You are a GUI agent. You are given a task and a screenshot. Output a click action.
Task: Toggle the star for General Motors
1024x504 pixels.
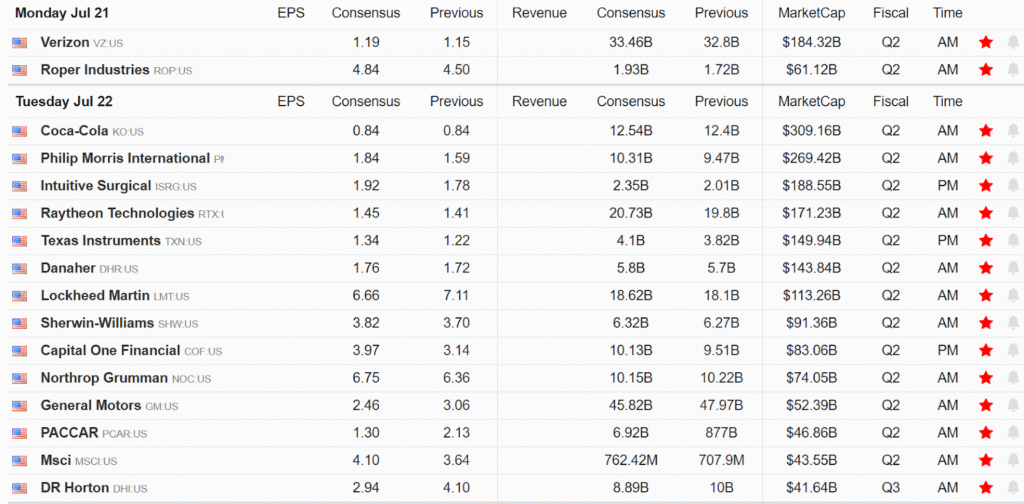point(985,405)
